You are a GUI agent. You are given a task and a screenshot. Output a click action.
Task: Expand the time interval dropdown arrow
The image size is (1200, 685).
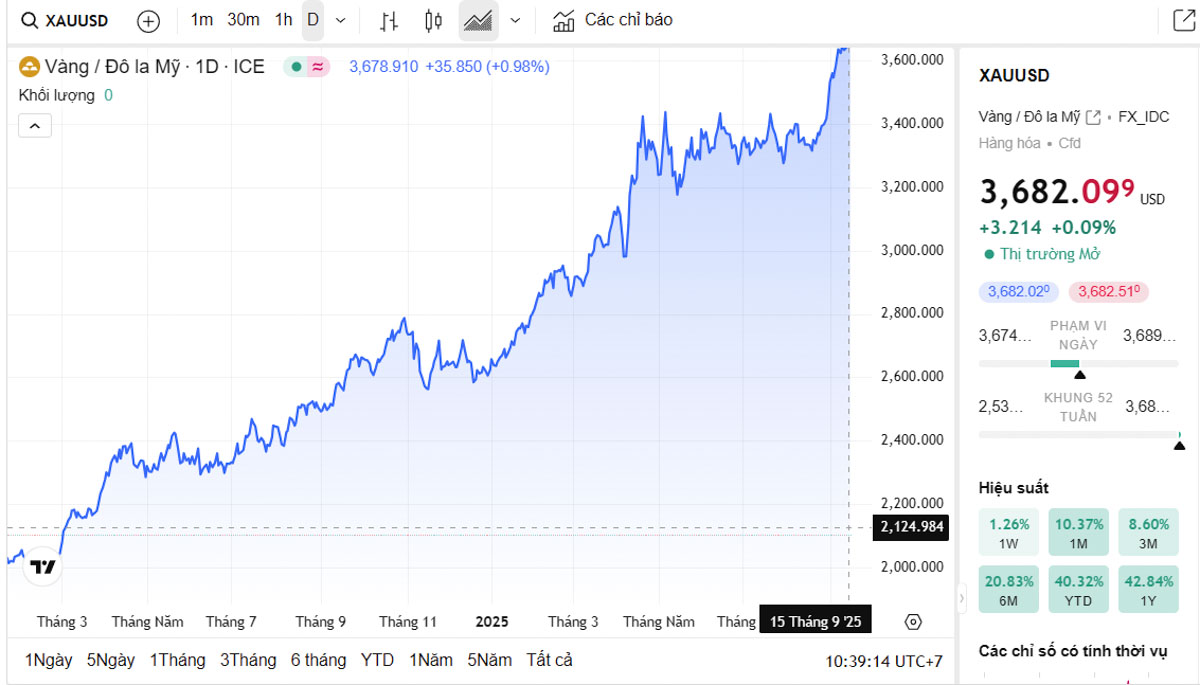(341, 20)
